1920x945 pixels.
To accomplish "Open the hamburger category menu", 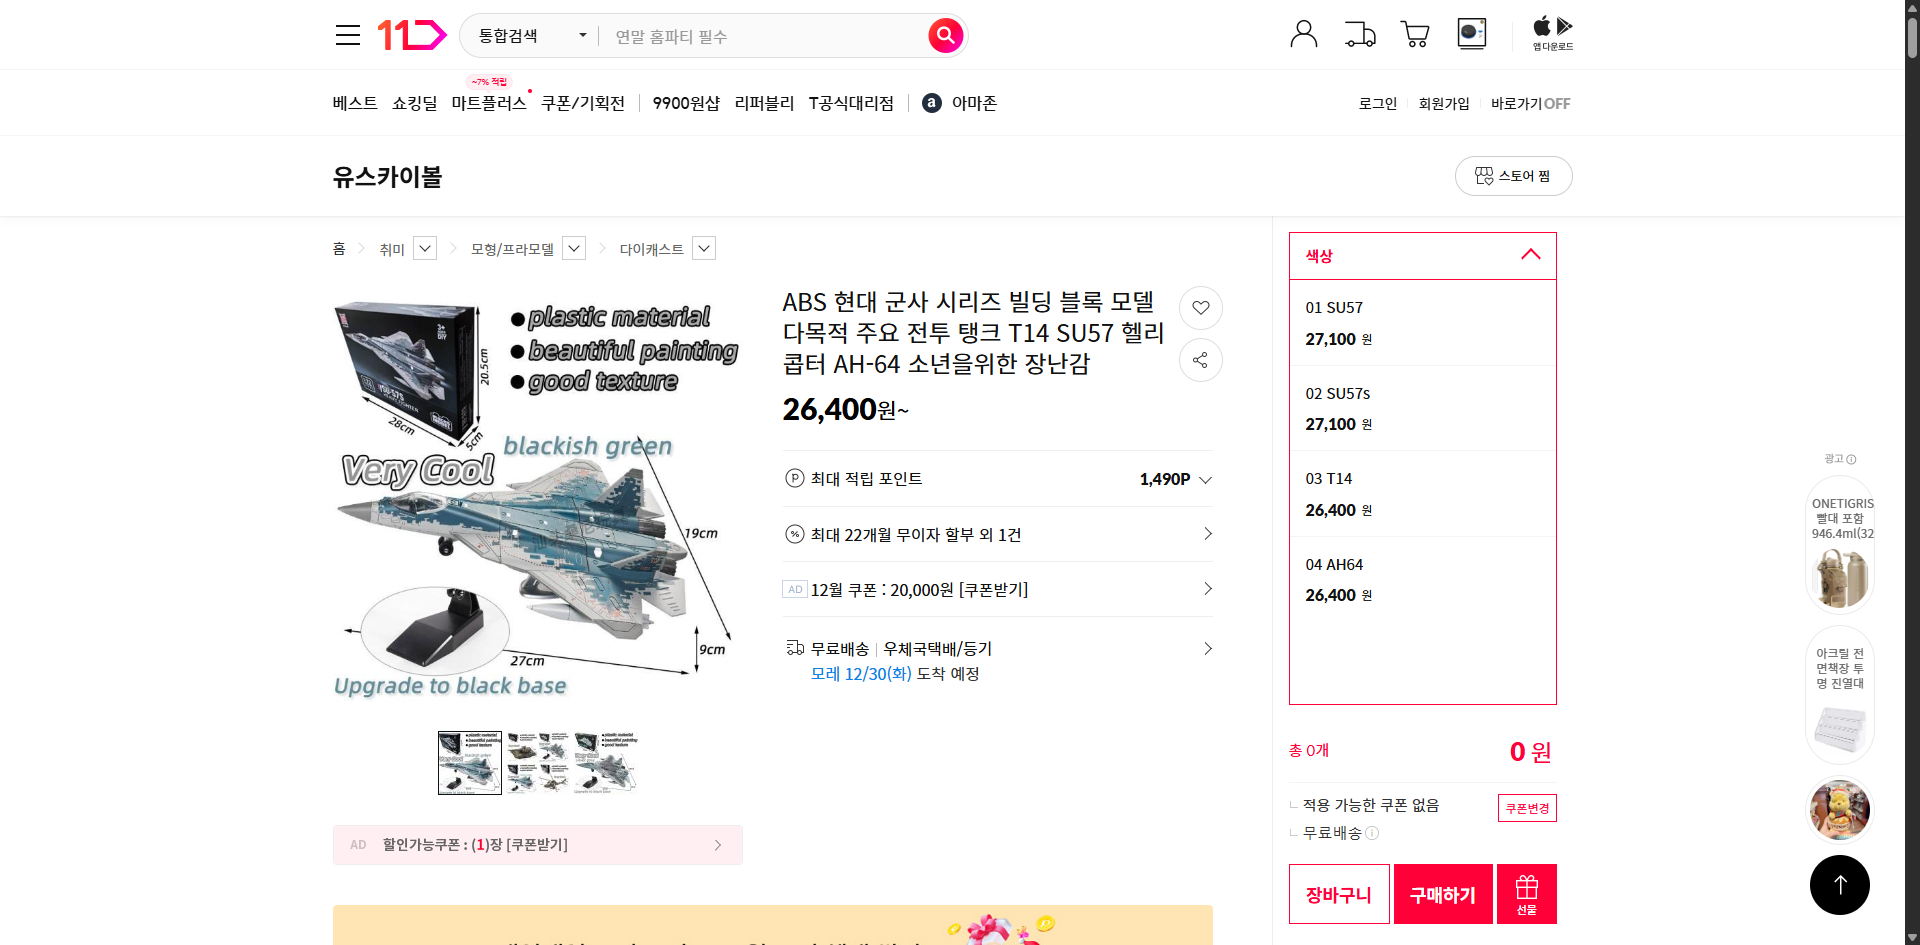I will tap(347, 34).
